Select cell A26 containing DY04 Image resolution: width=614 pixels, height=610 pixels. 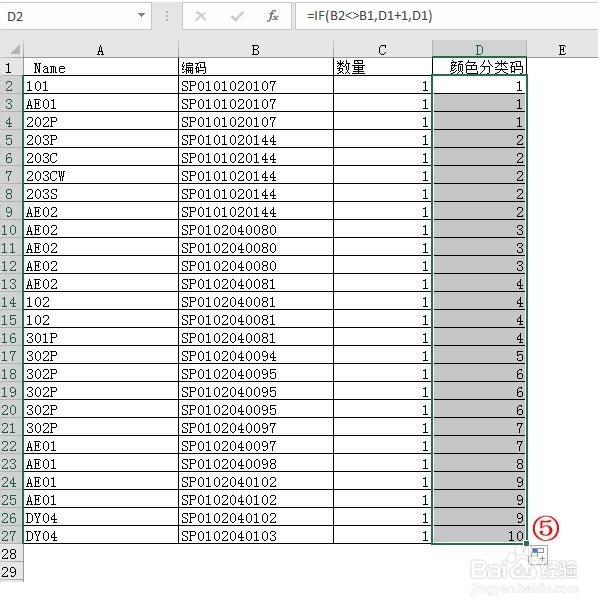(x=101, y=518)
